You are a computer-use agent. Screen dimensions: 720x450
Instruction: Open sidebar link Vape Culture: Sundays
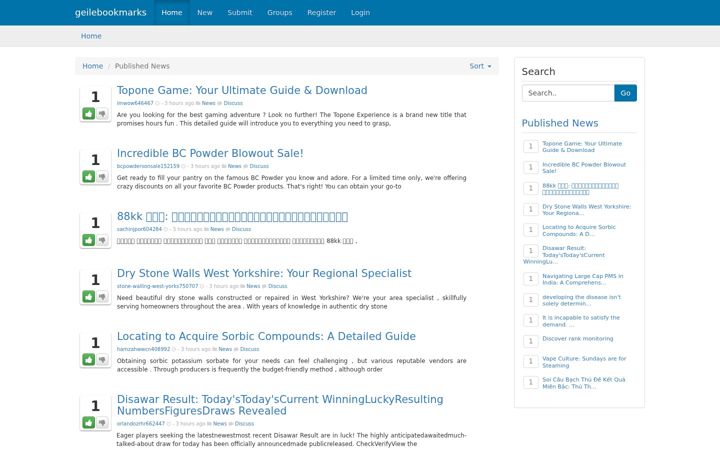pyautogui.click(x=584, y=362)
